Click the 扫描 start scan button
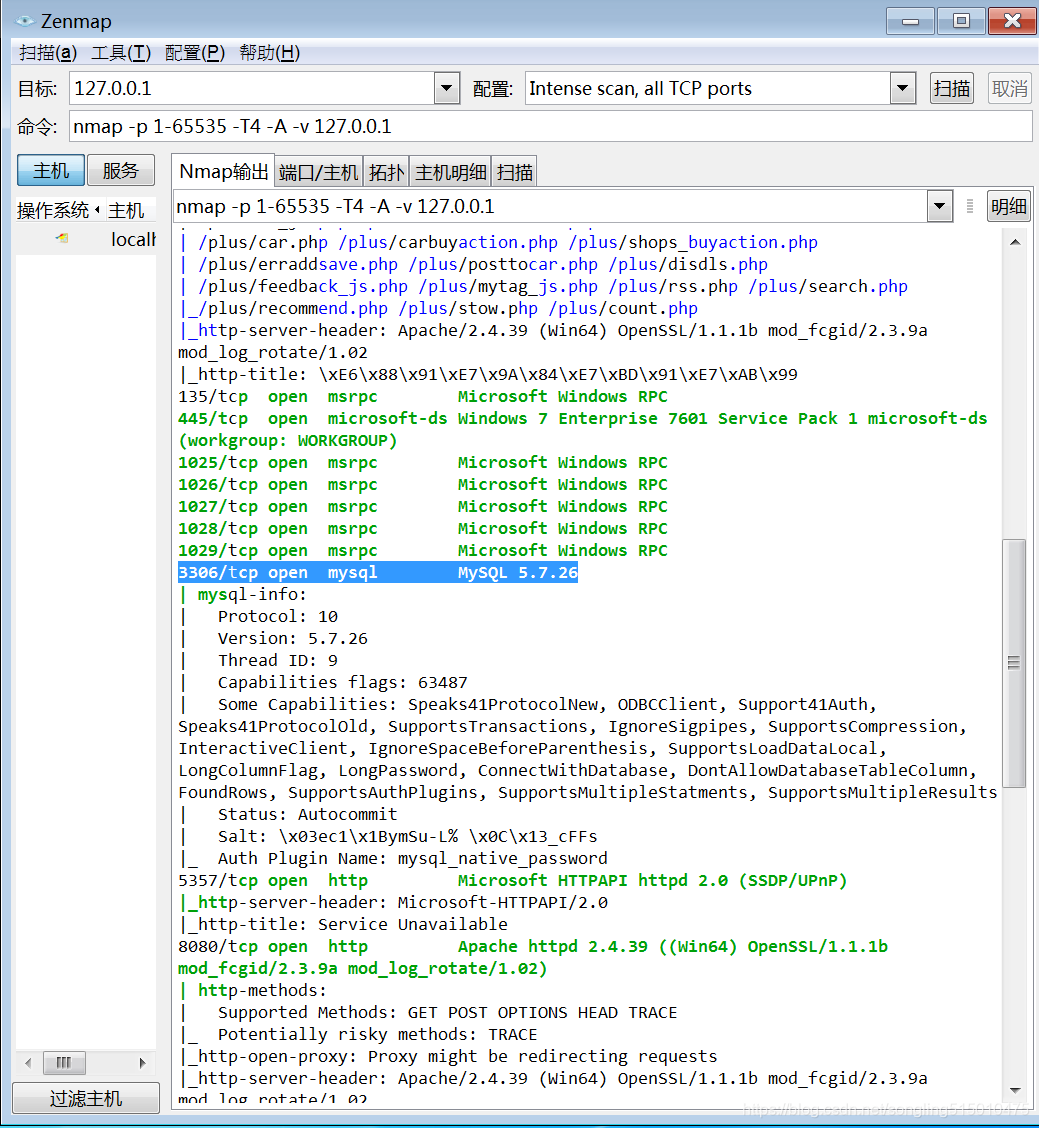The height and width of the screenshot is (1128, 1039). coord(951,88)
